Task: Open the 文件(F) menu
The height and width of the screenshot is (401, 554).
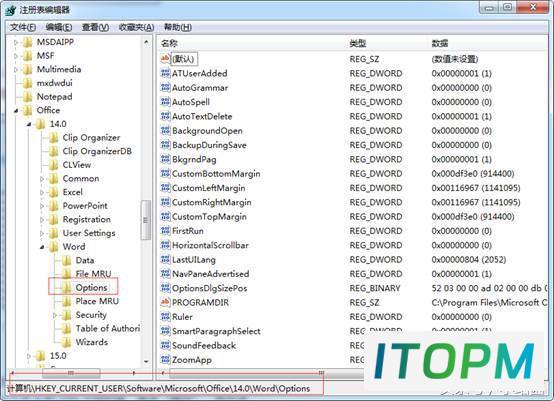Action: pos(23,27)
